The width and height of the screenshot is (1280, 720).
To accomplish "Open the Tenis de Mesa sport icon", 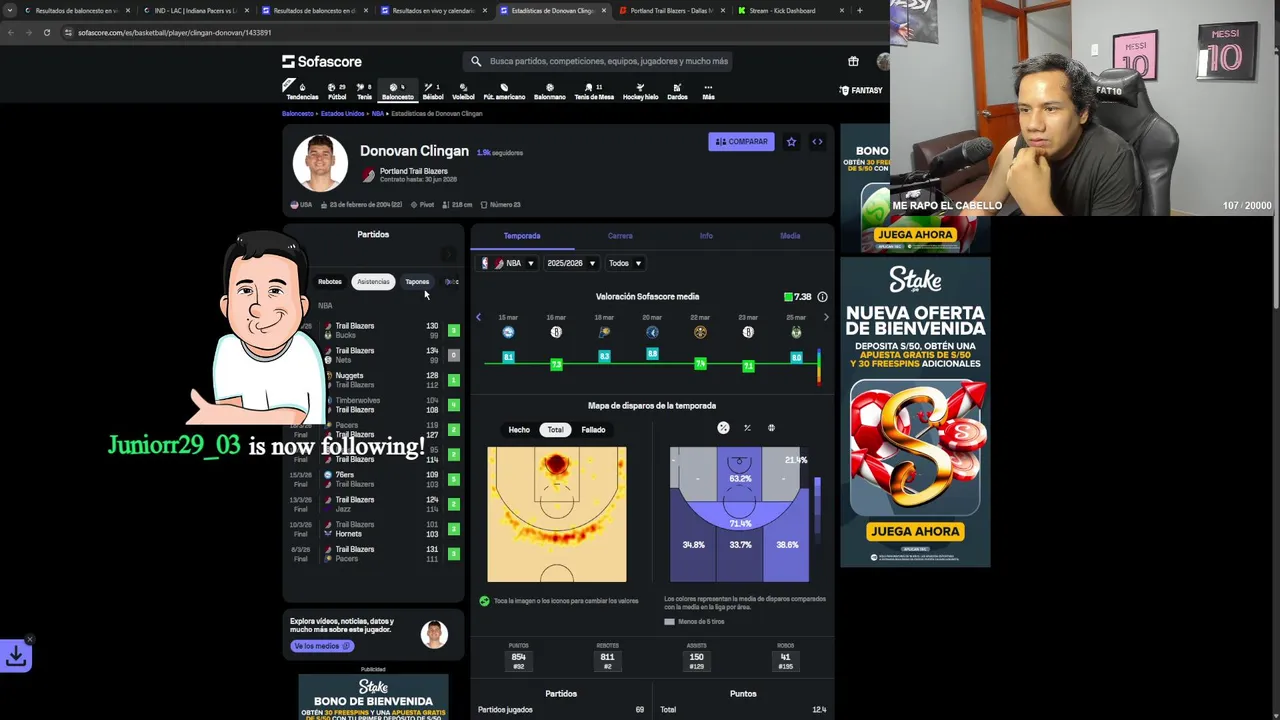I will [594, 91].
